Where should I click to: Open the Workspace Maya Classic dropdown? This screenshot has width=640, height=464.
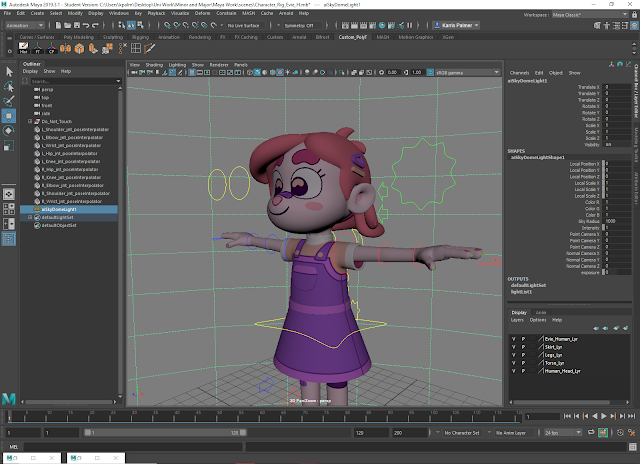pyautogui.click(x=590, y=15)
